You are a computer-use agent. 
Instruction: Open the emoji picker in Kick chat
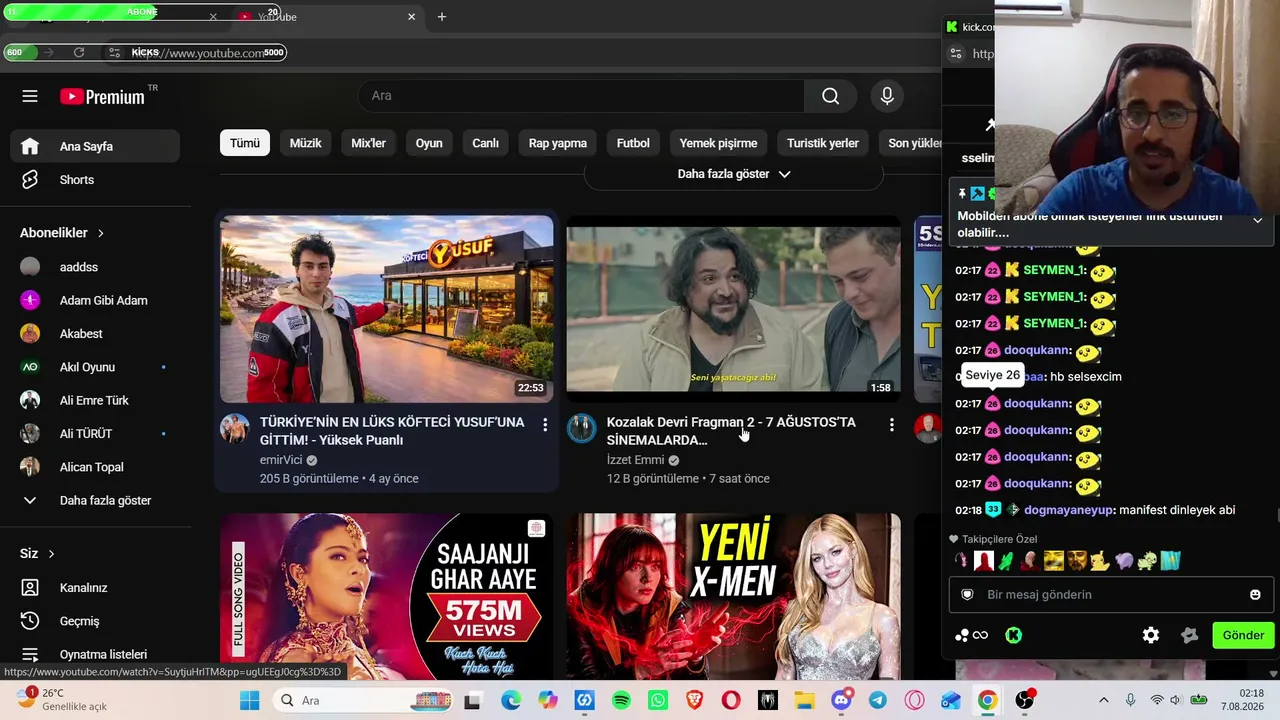[x=1255, y=594]
